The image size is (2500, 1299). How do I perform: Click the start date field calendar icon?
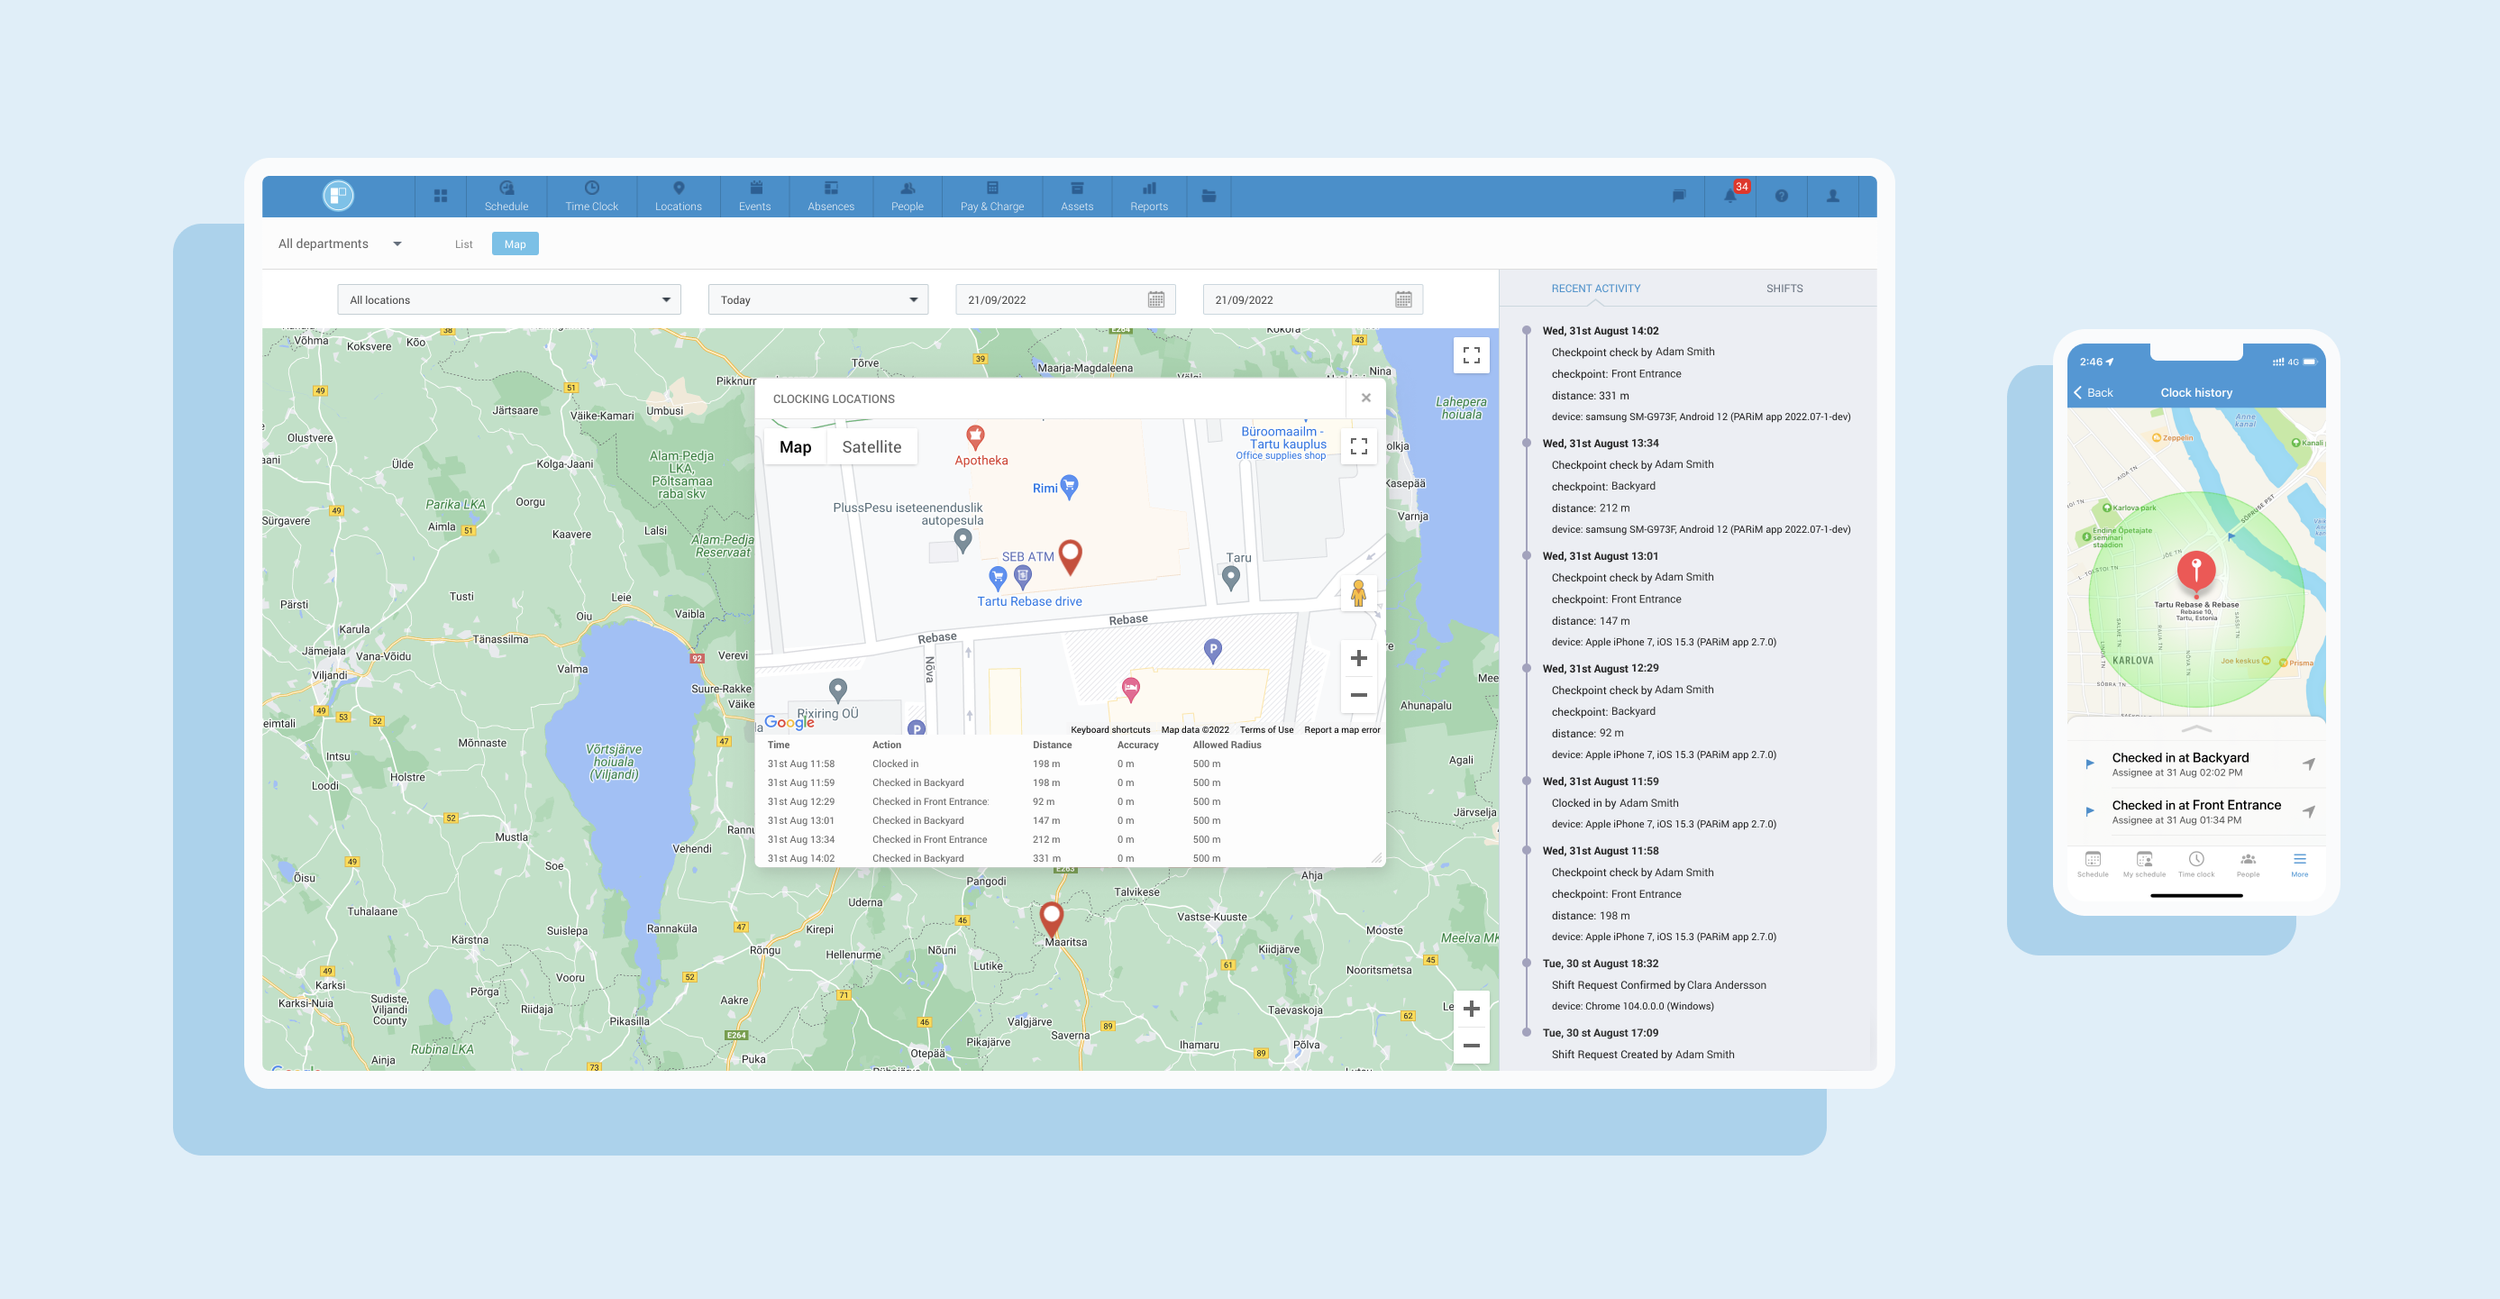pyautogui.click(x=1156, y=300)
